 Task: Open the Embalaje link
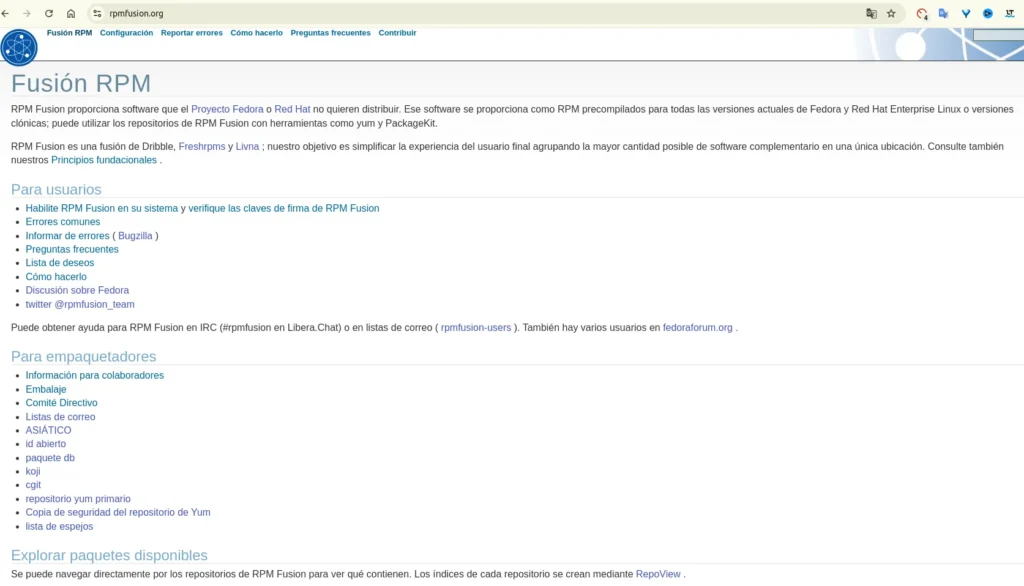[x=46, y=389]
